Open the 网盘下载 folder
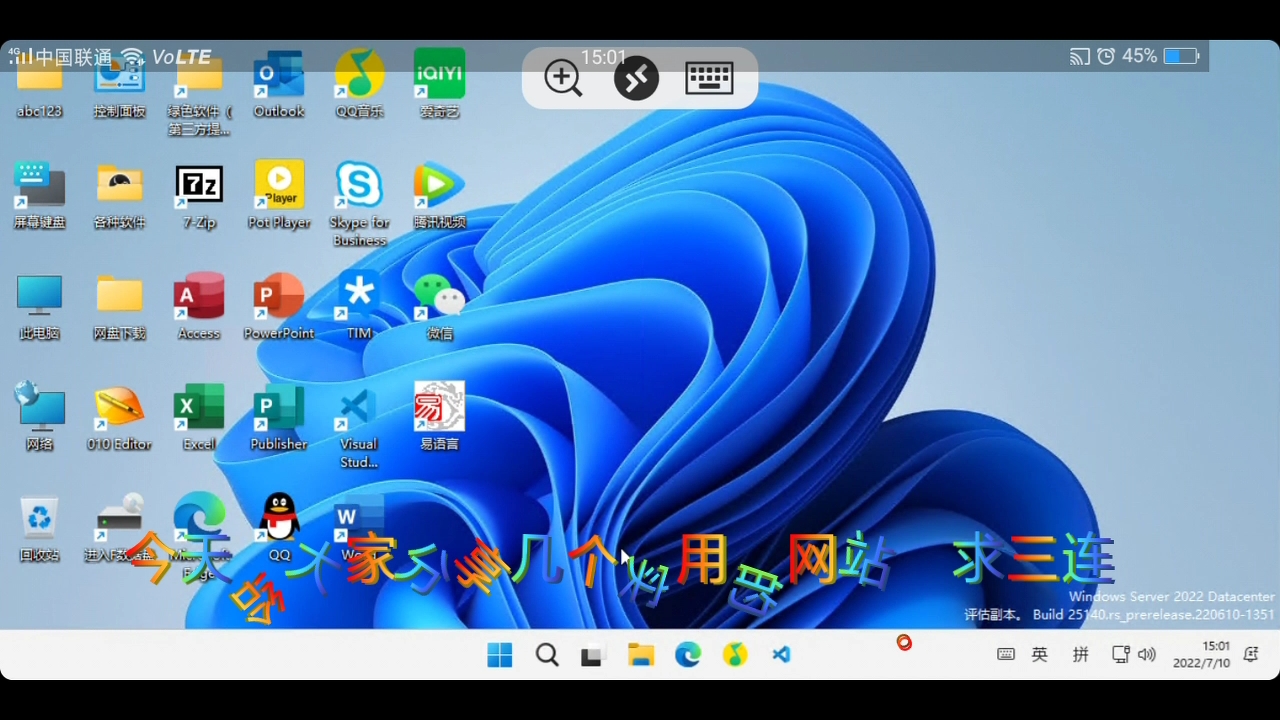Viewport: 1280px width, 720px height. pos(120,306)
